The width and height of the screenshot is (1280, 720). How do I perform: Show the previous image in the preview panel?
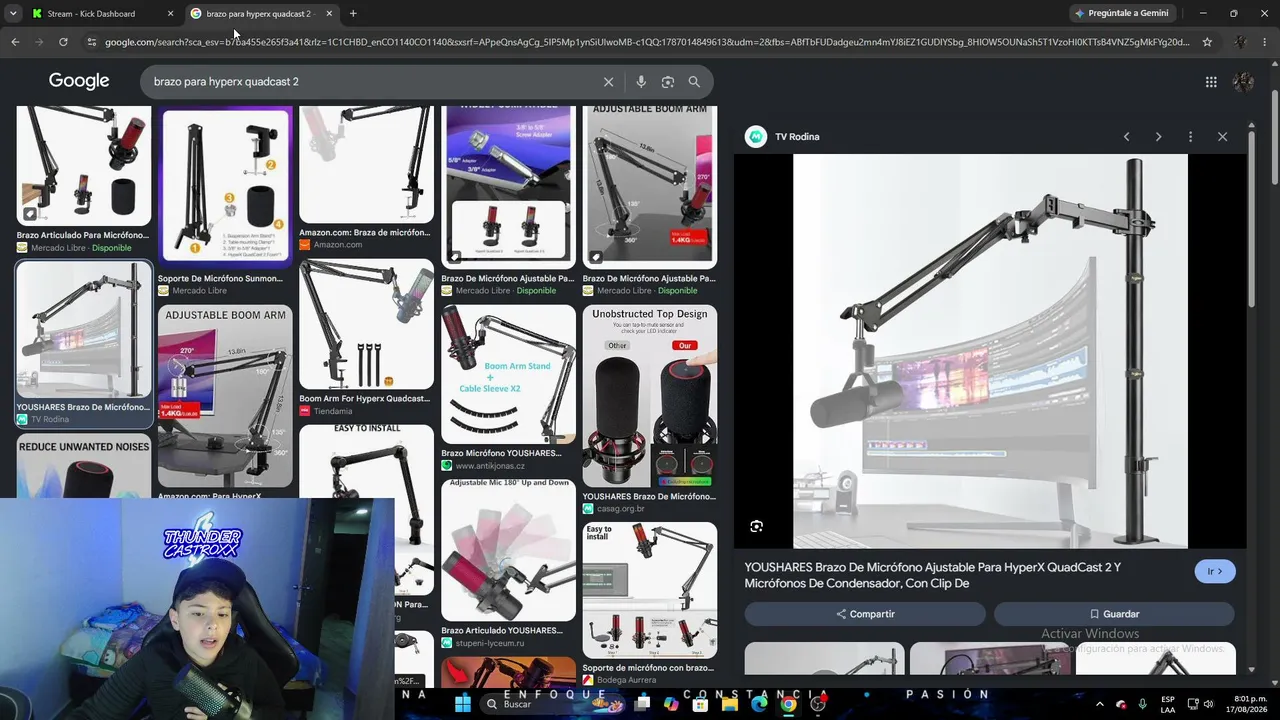point(1126,137)
